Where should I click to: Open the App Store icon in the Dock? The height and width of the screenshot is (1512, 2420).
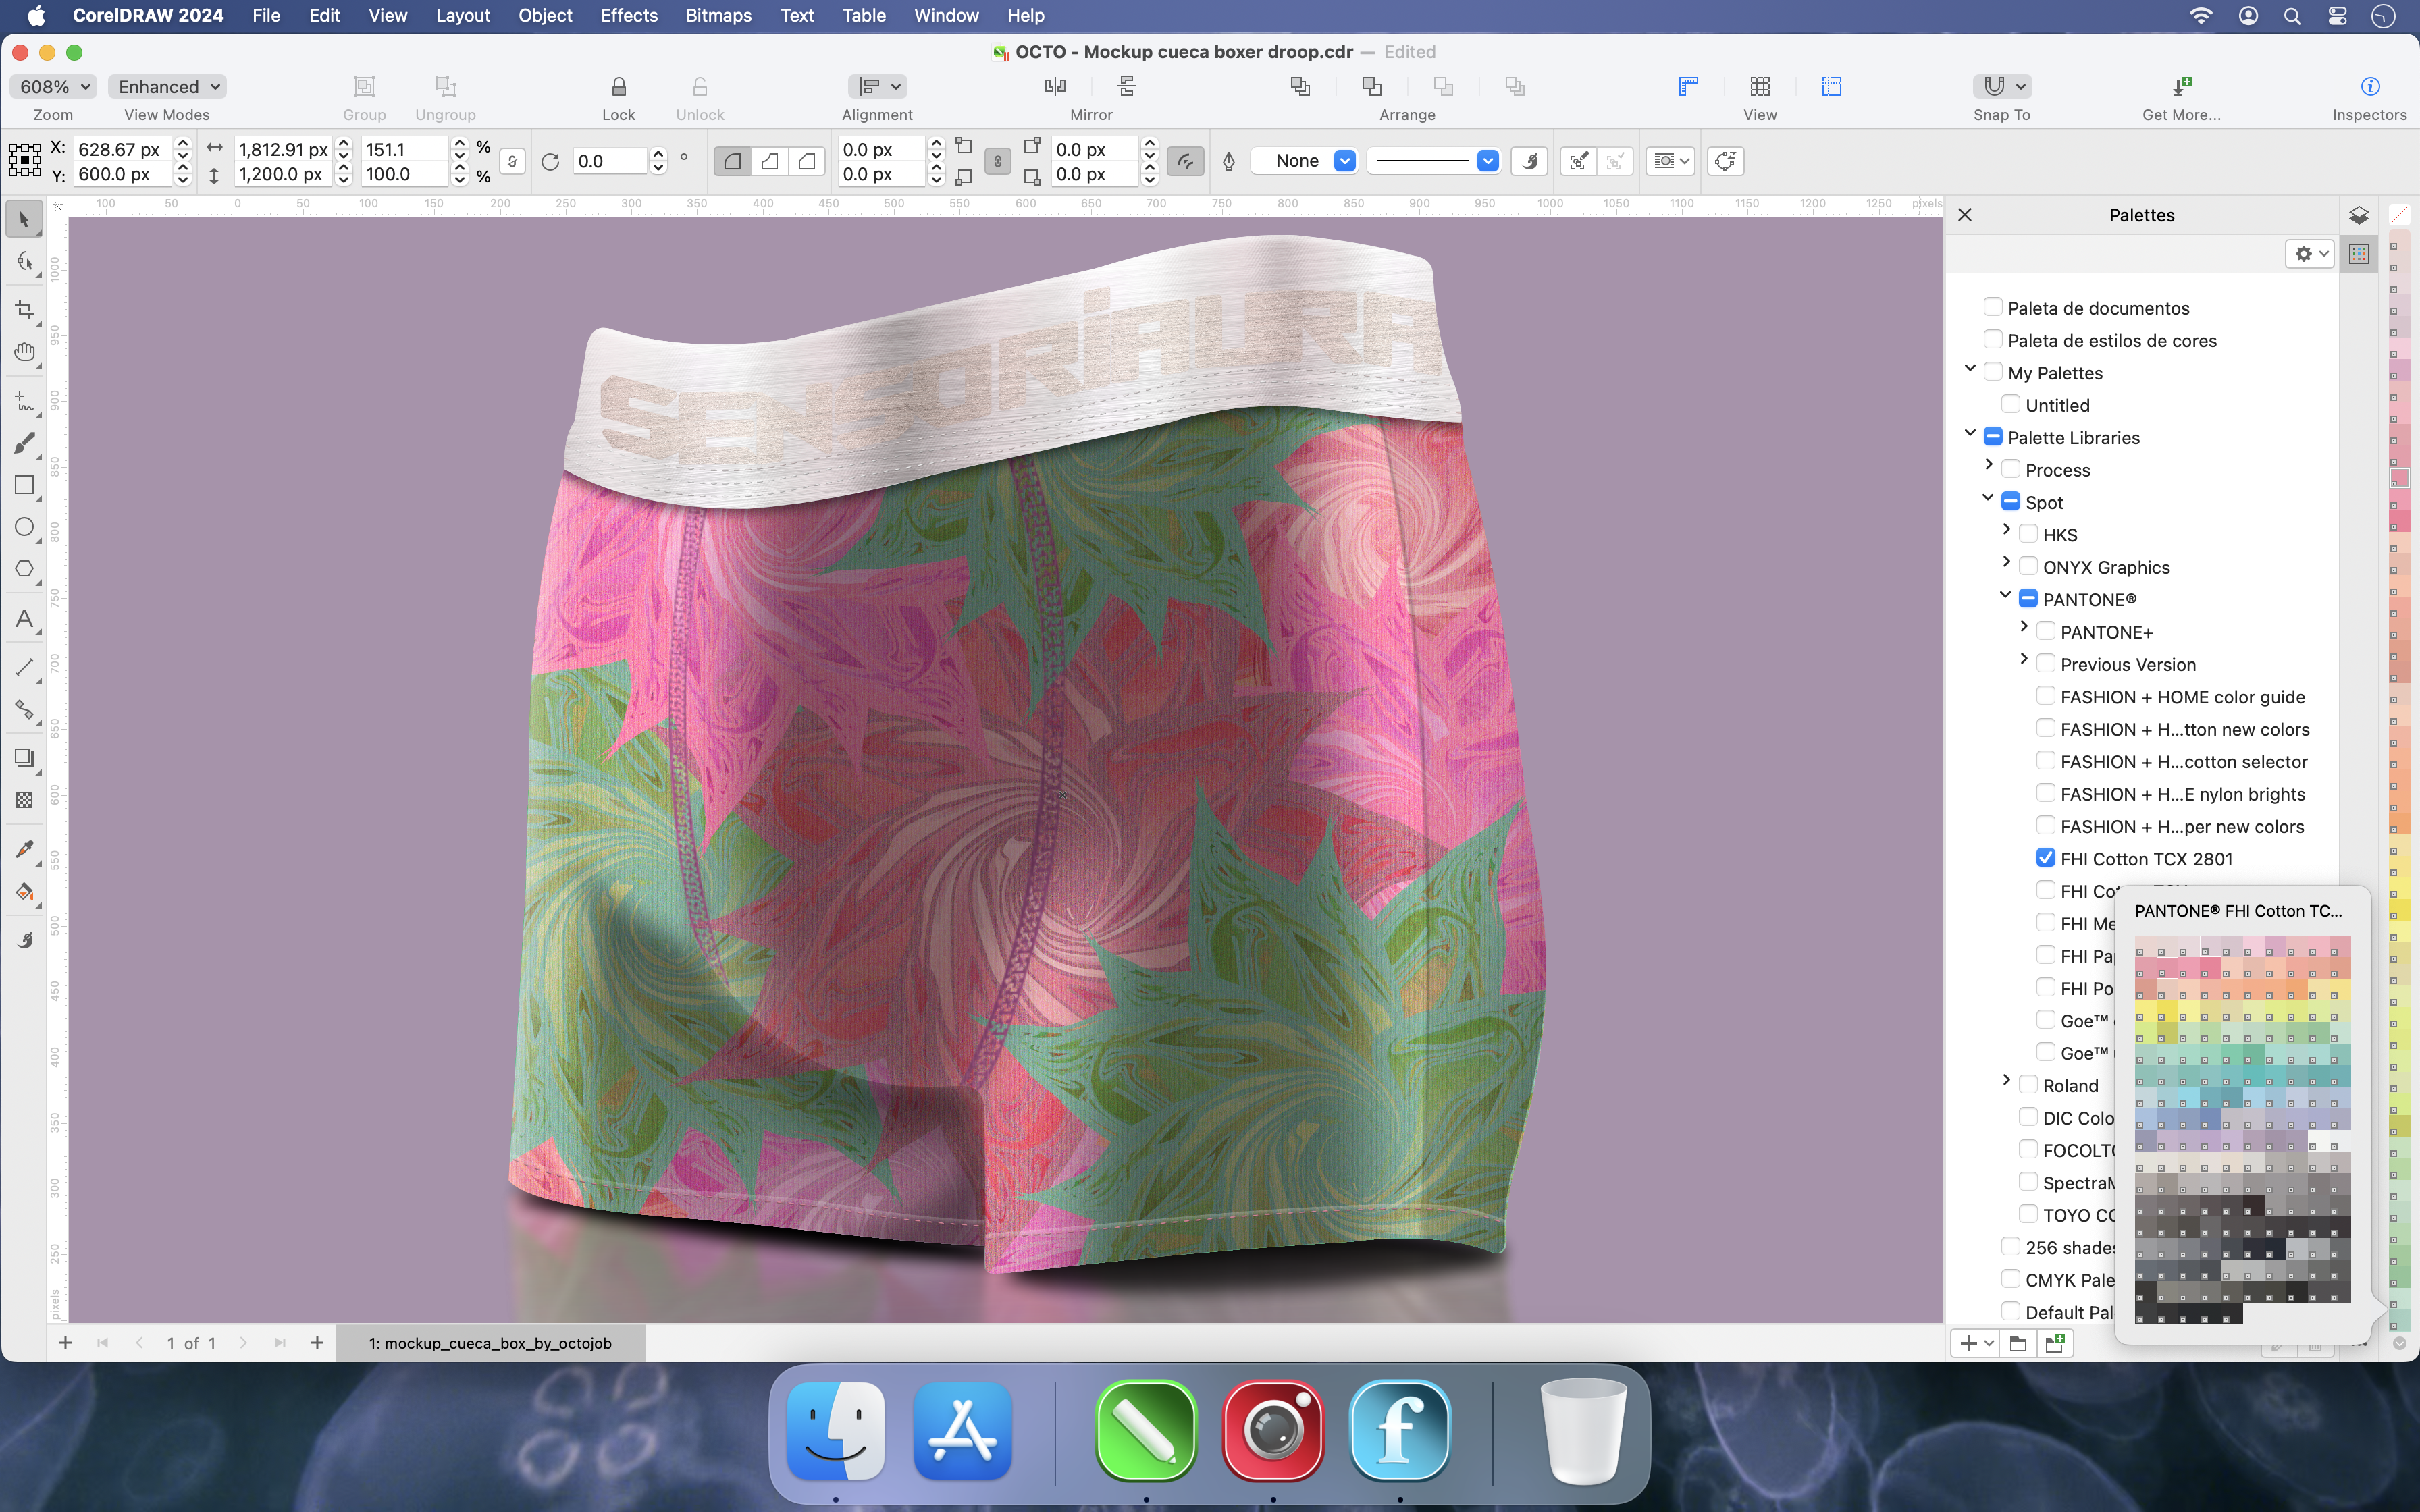point(962,1431)
